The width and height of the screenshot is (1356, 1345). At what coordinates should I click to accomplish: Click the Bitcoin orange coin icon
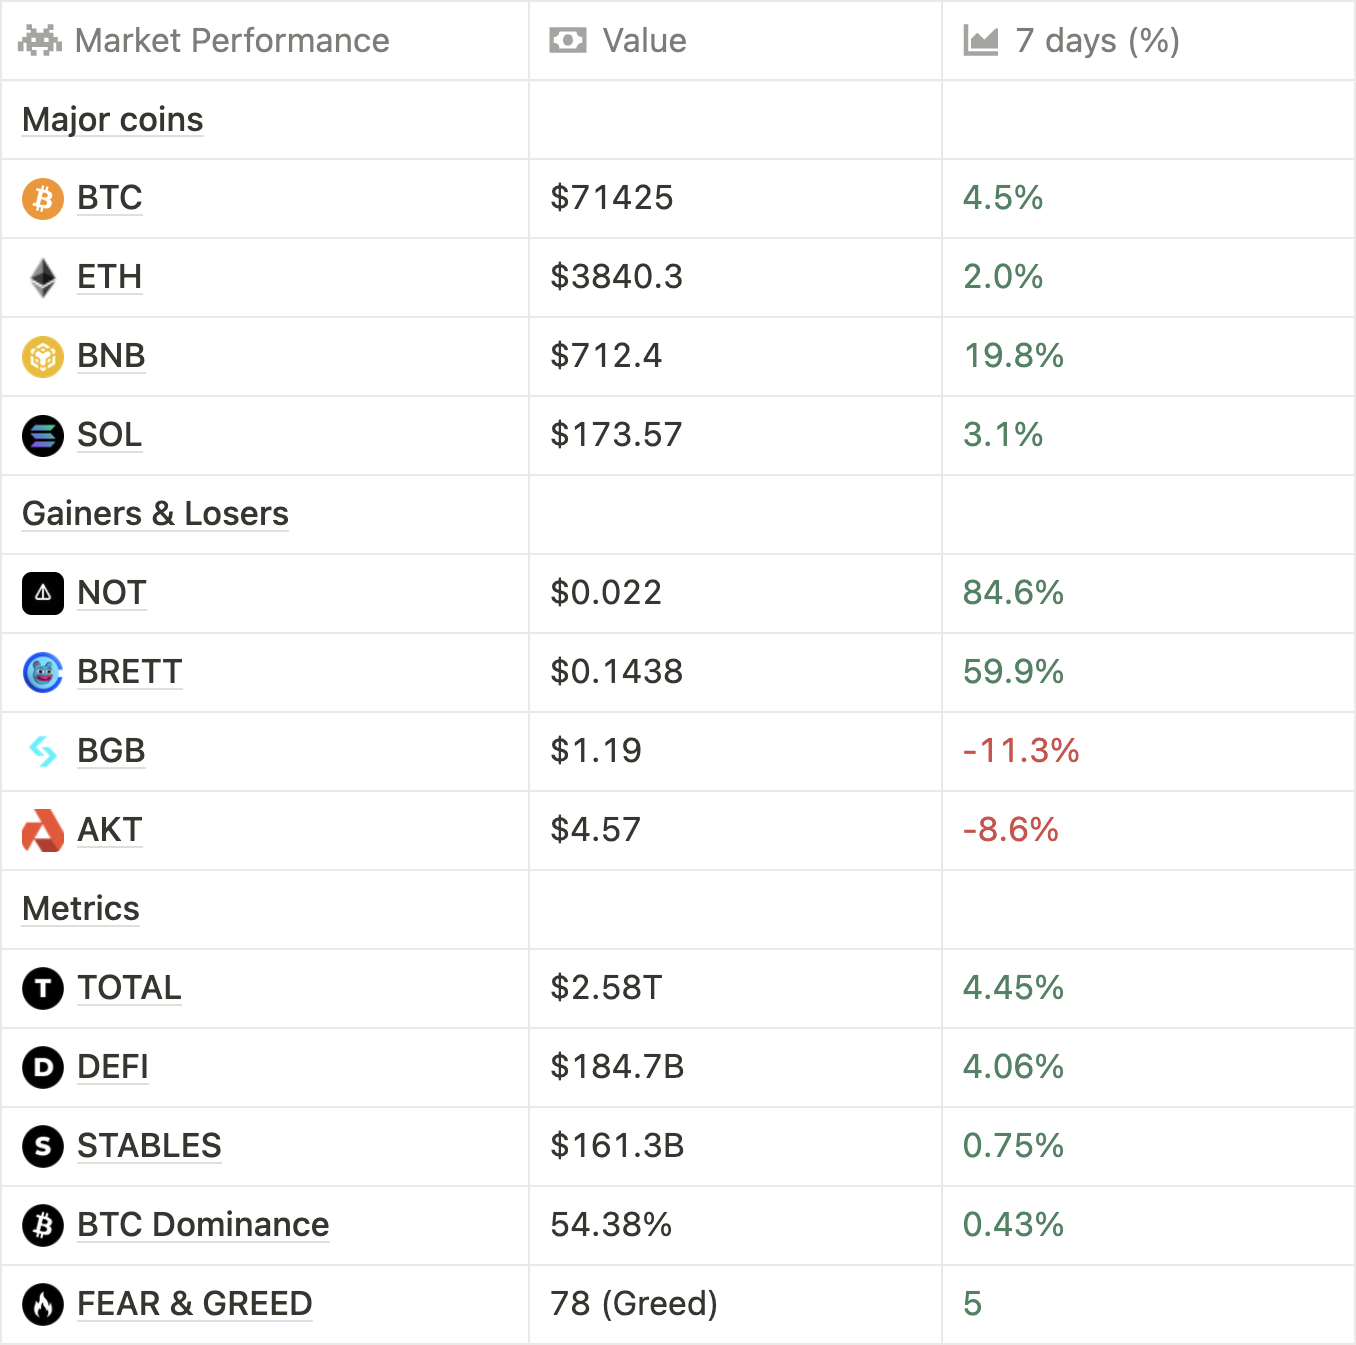pos(43,199)
